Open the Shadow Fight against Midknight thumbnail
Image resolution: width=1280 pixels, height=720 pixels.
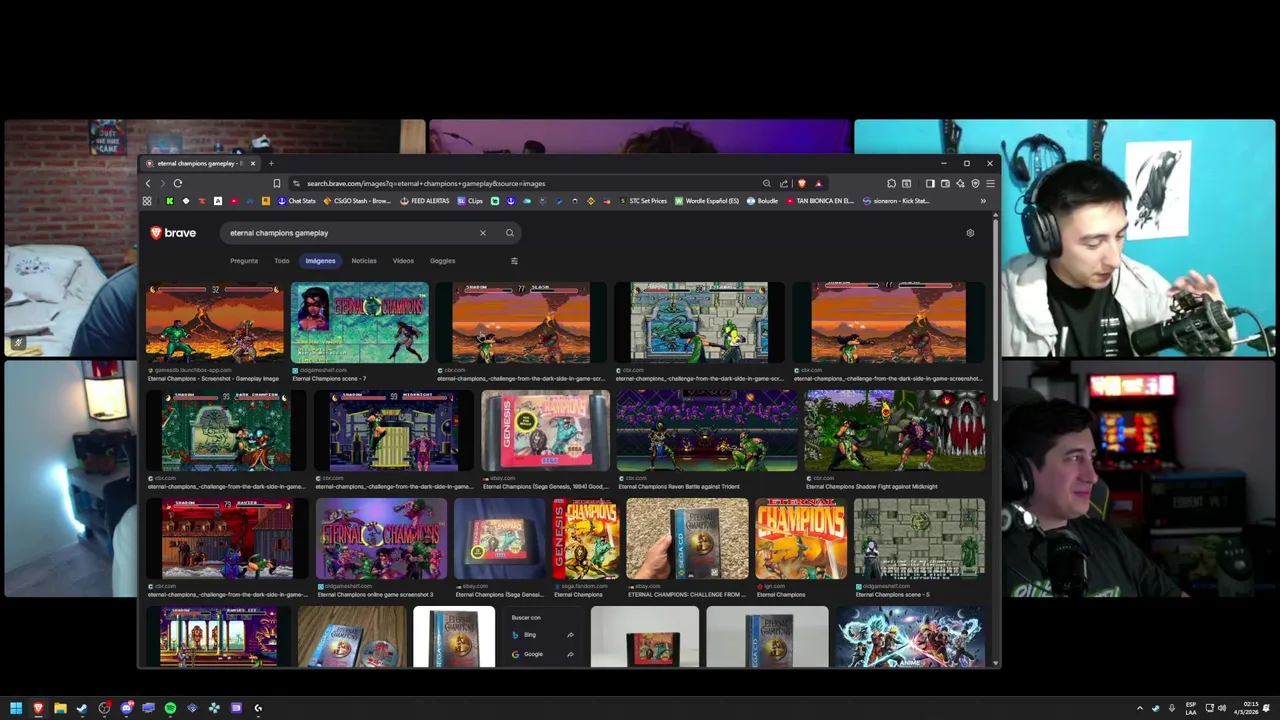(x=895, y=431)
